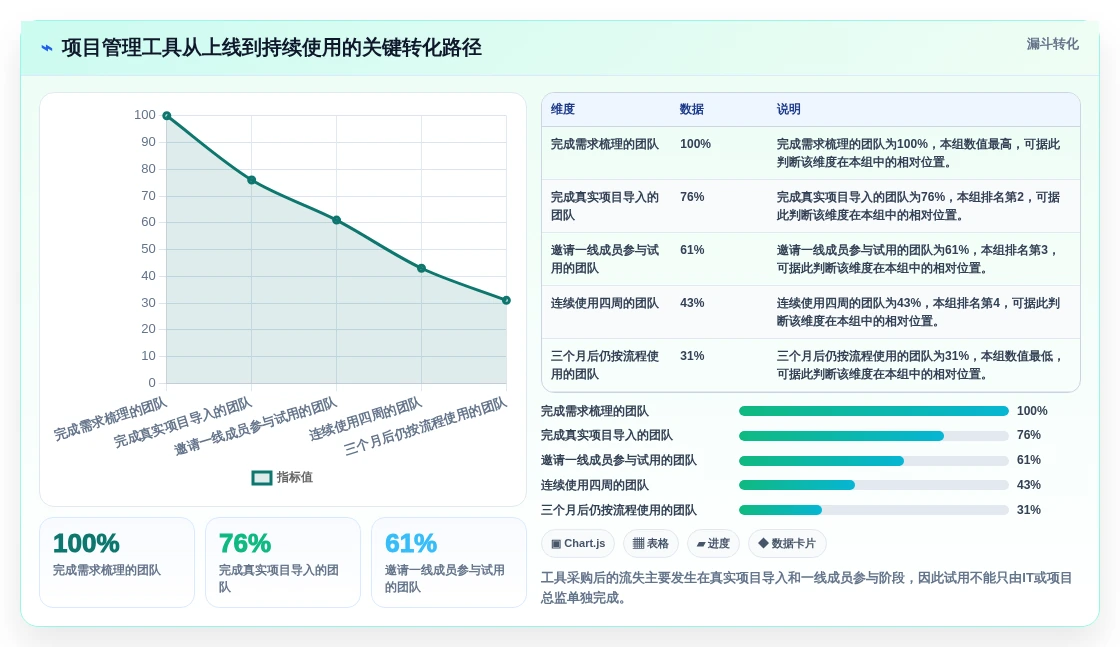Open the 100% data card 完成需求梳理的团队
The width and height of the screenshot is (1120, 647).
[x=117, y=563]
